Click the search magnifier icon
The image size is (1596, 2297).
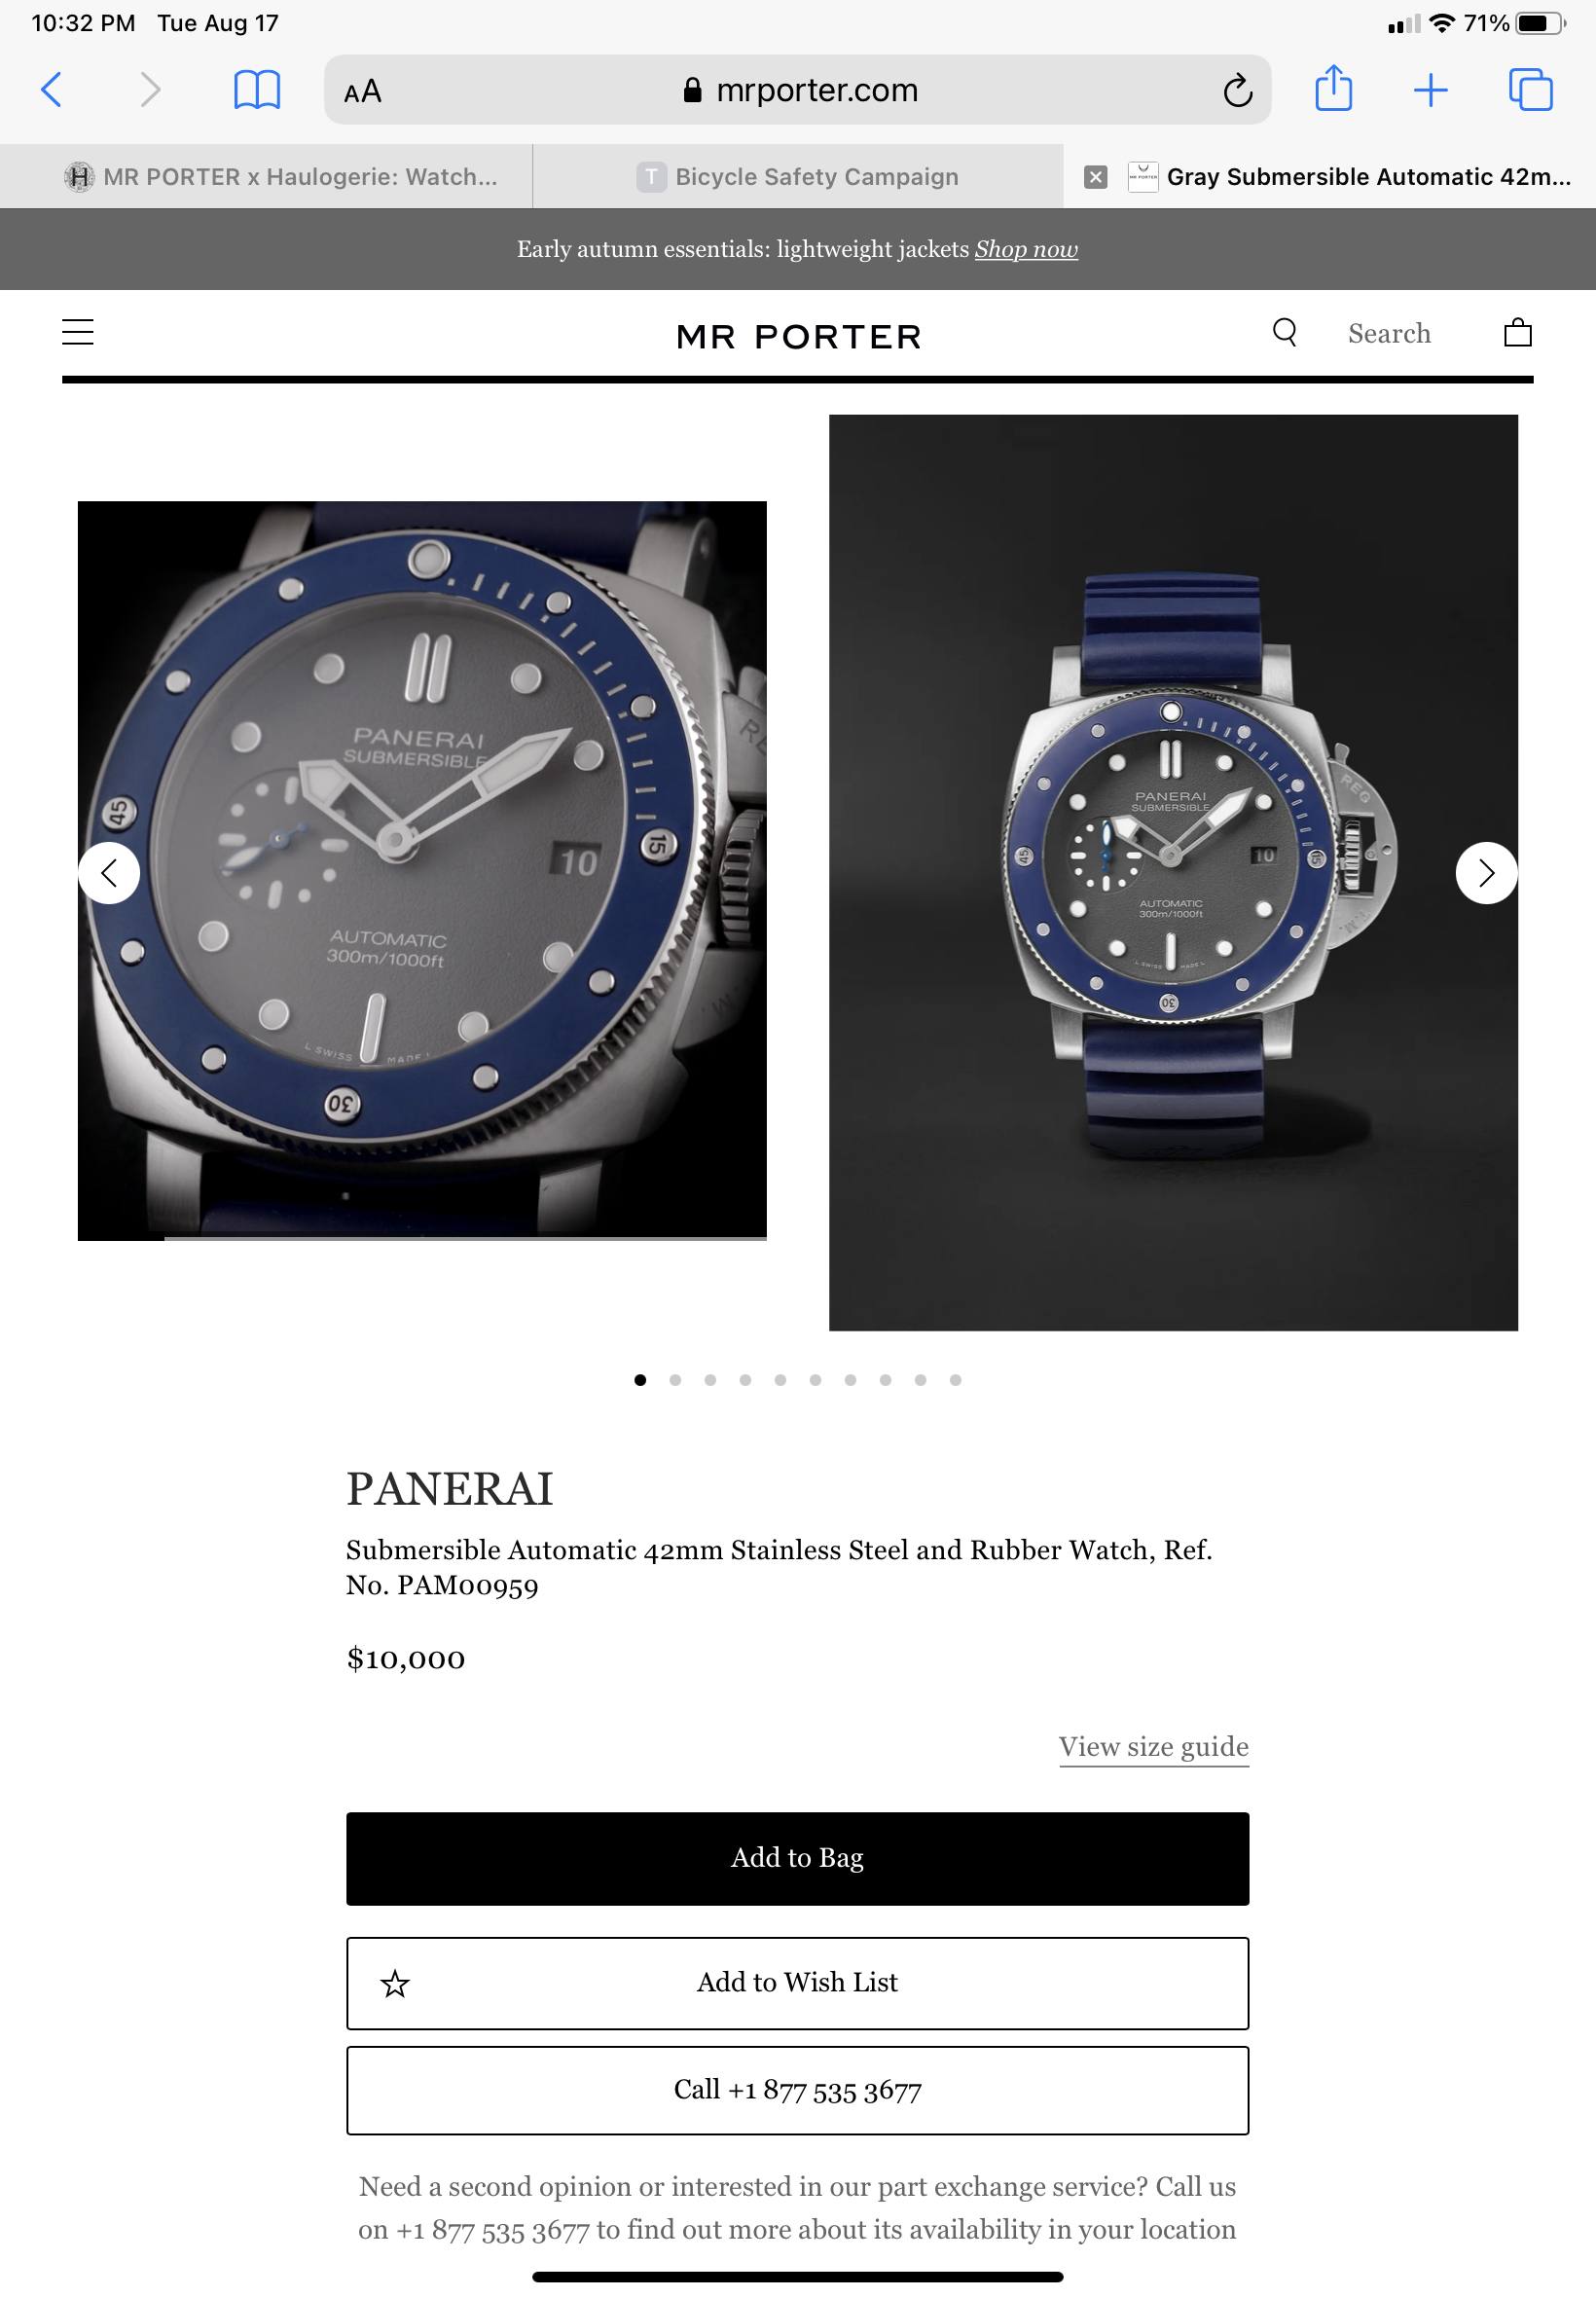tap(1284, 332)
